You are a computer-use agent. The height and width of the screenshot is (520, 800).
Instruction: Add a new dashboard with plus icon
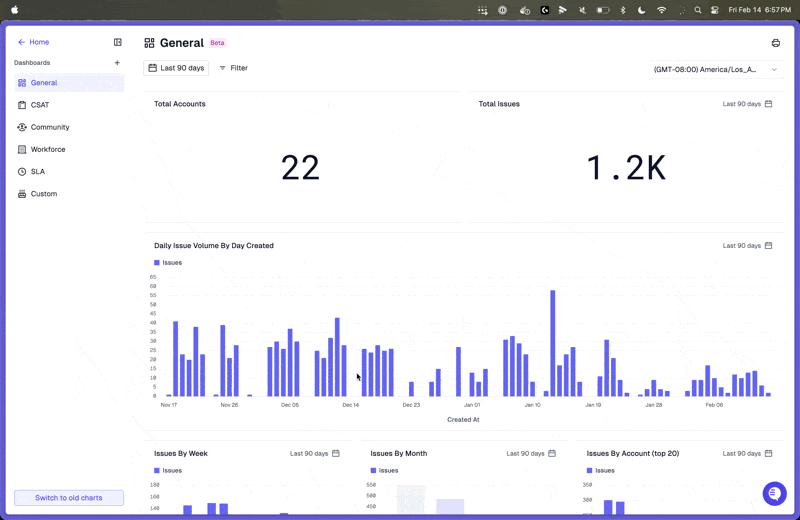[x=117, y=63]
